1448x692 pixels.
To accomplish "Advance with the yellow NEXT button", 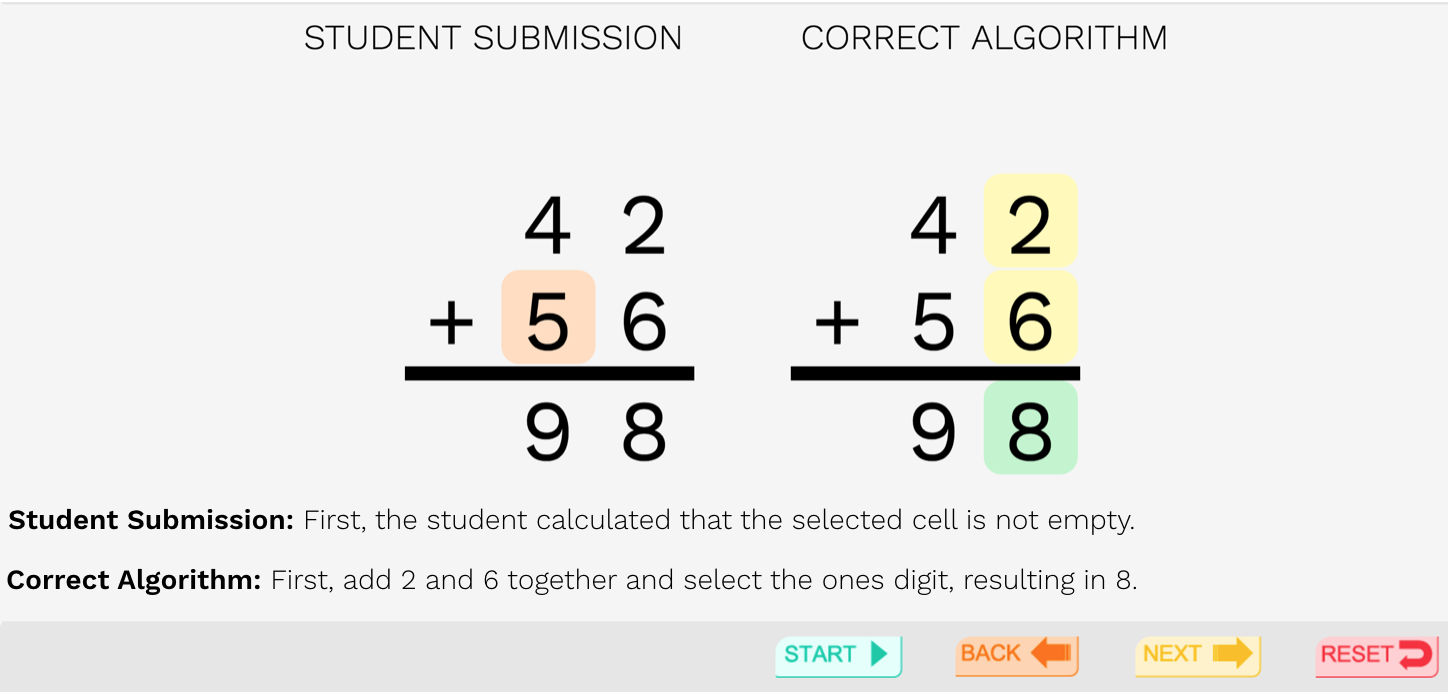I will tap(1197, 655).
